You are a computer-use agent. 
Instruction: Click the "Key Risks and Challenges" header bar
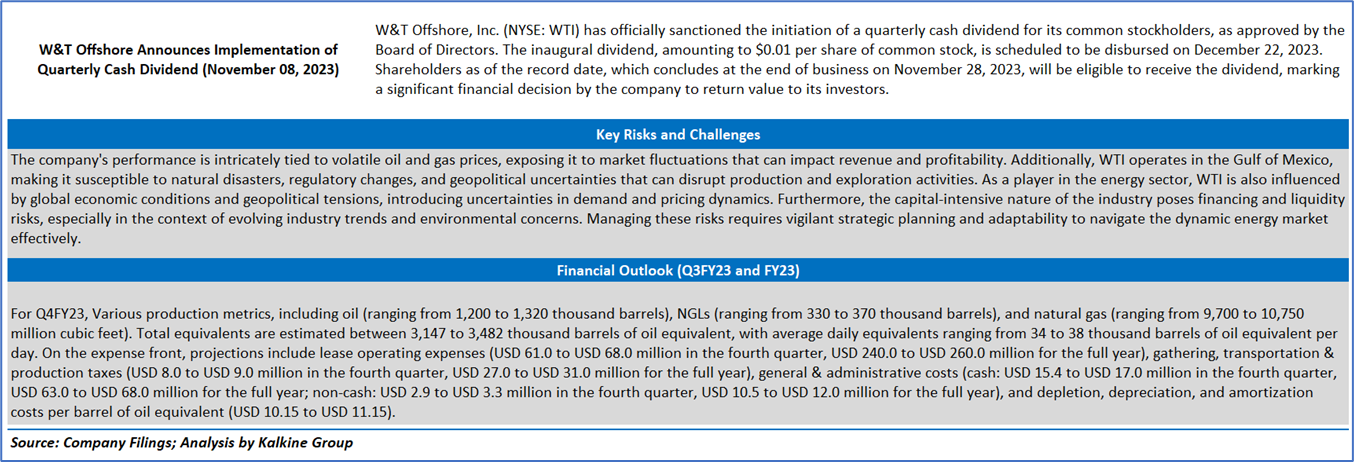(x=676, y=135)
